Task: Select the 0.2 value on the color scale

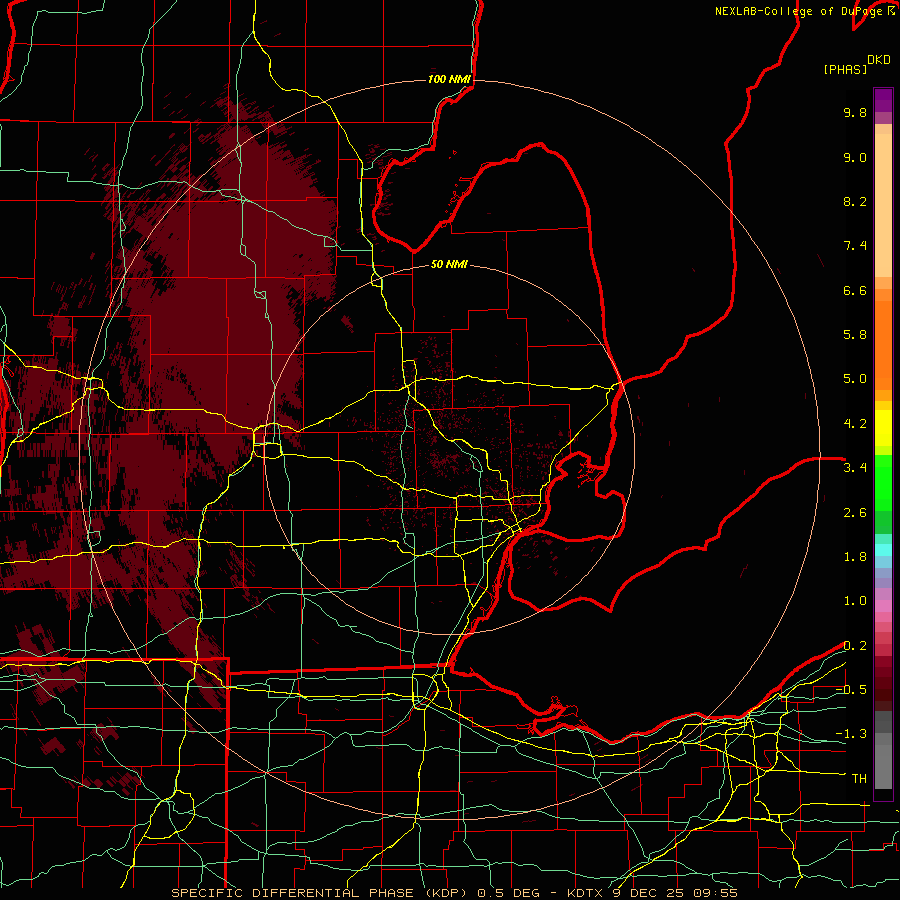Action: coord(855,646)
